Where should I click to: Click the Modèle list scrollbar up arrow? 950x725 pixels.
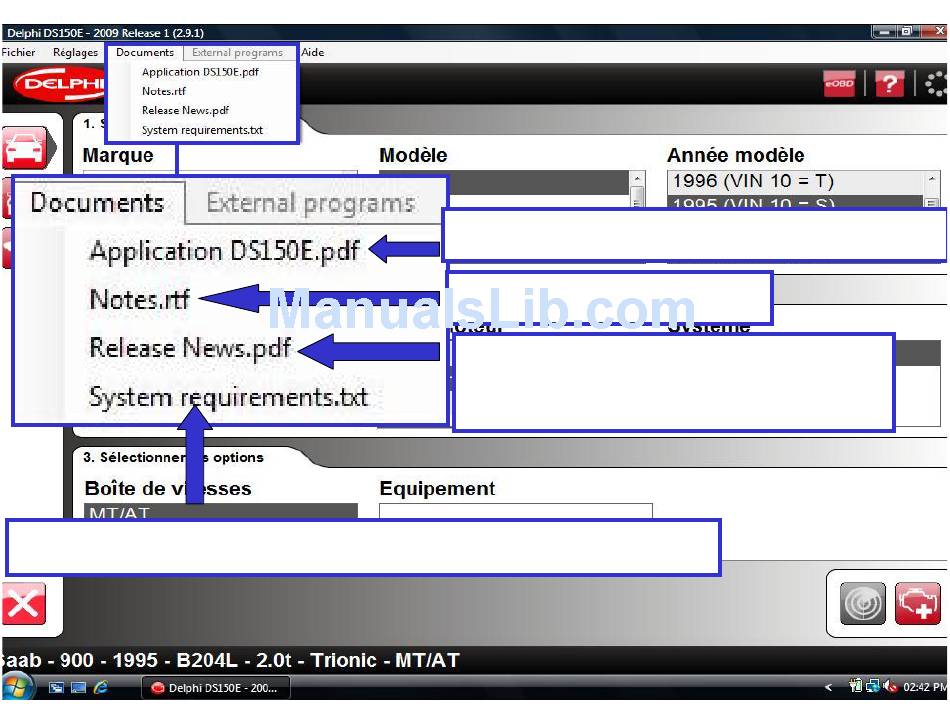[x=637, y=179]
